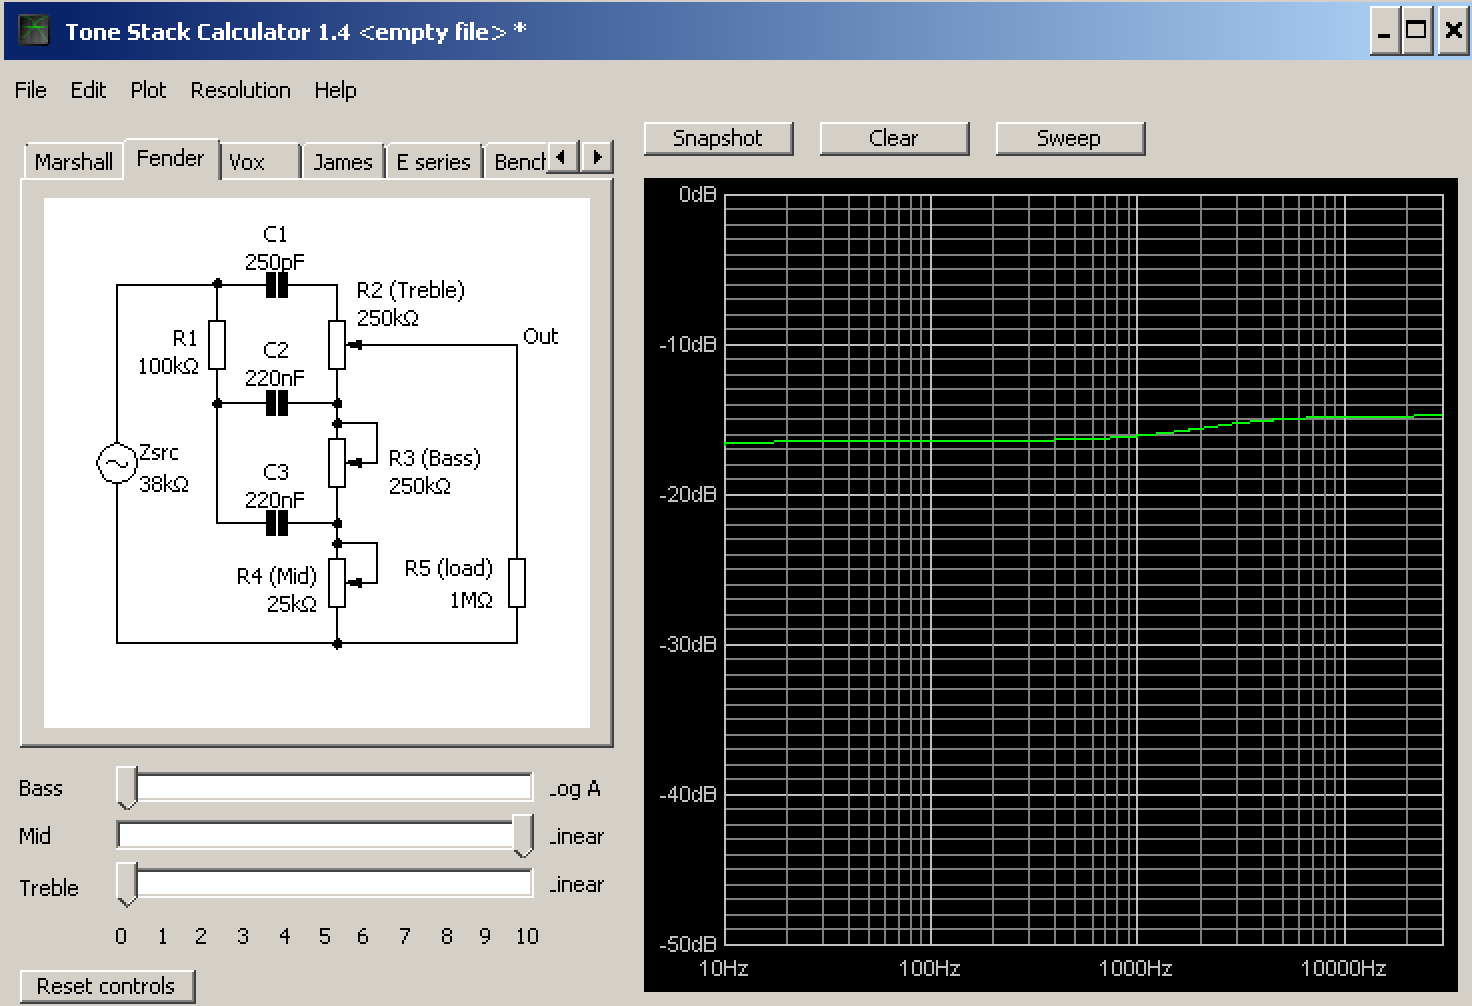Open the Plot menu
The width and height of the screenshot is (1472, 1006).
148,90
